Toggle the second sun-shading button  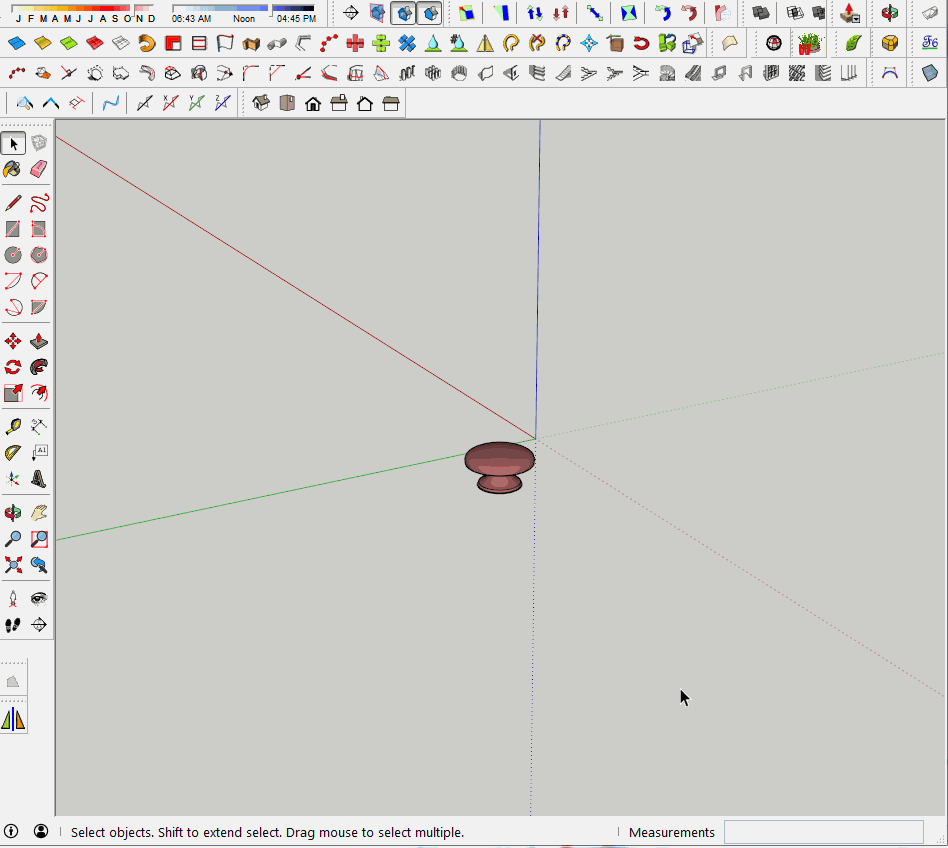point(432,13)
